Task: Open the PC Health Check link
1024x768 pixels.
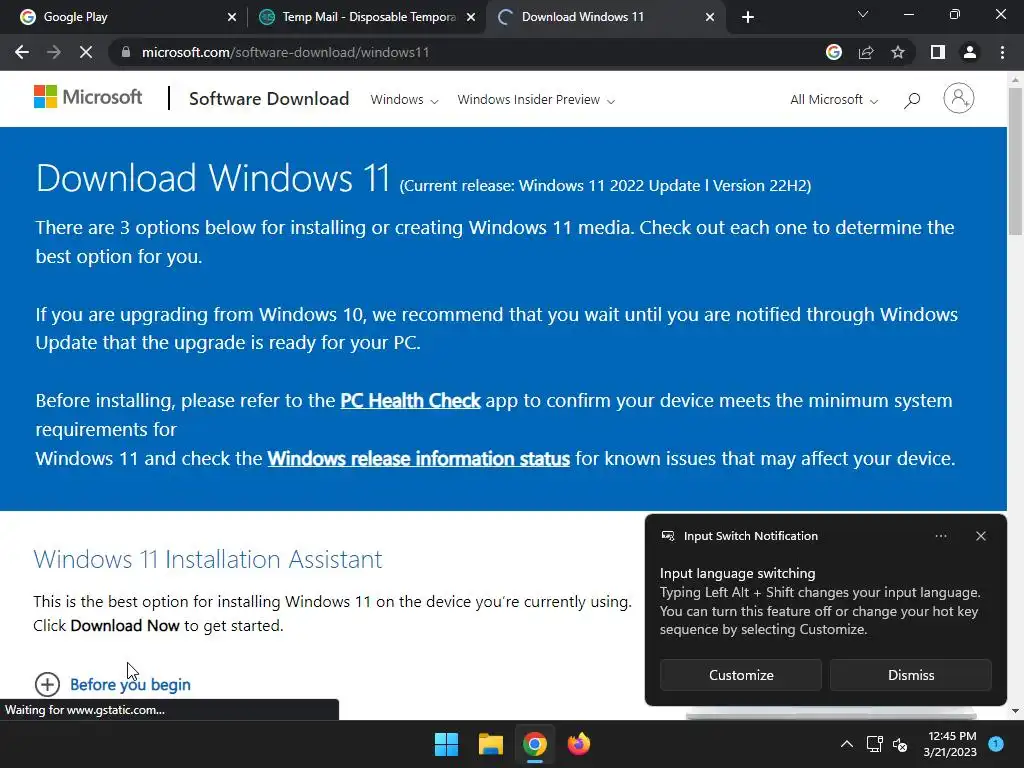Action: point(410,400)
